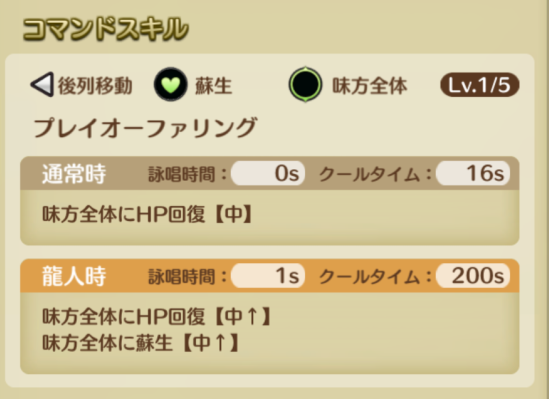Click the 味方全体にHP回復【中↑】 effect line
Image resolution: width=549 pixels, height=399 pixels.
click(157, 316)
